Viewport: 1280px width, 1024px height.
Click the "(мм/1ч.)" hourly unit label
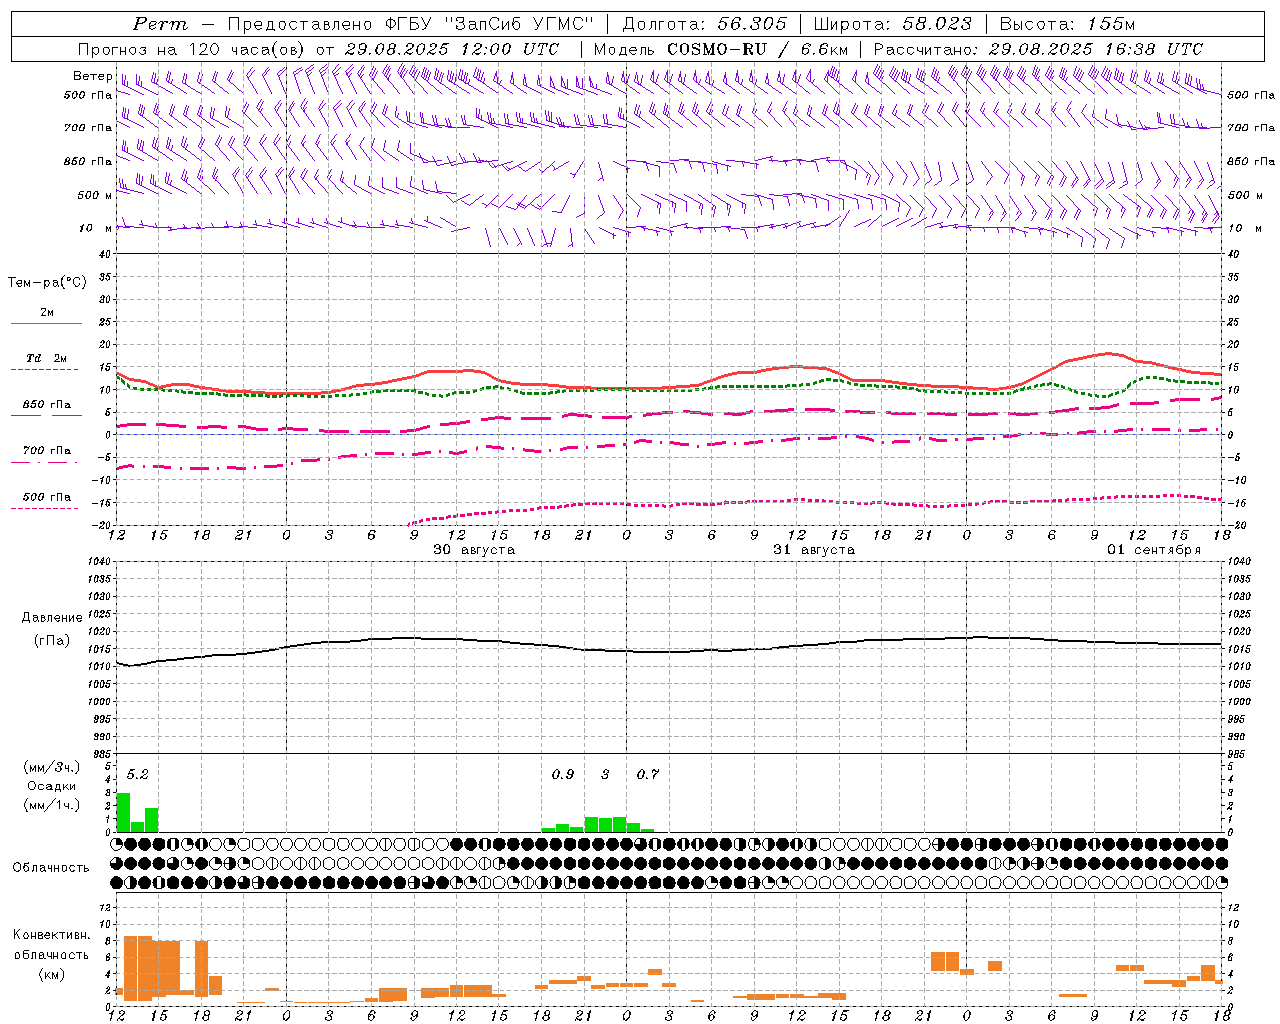coord(52,805)
